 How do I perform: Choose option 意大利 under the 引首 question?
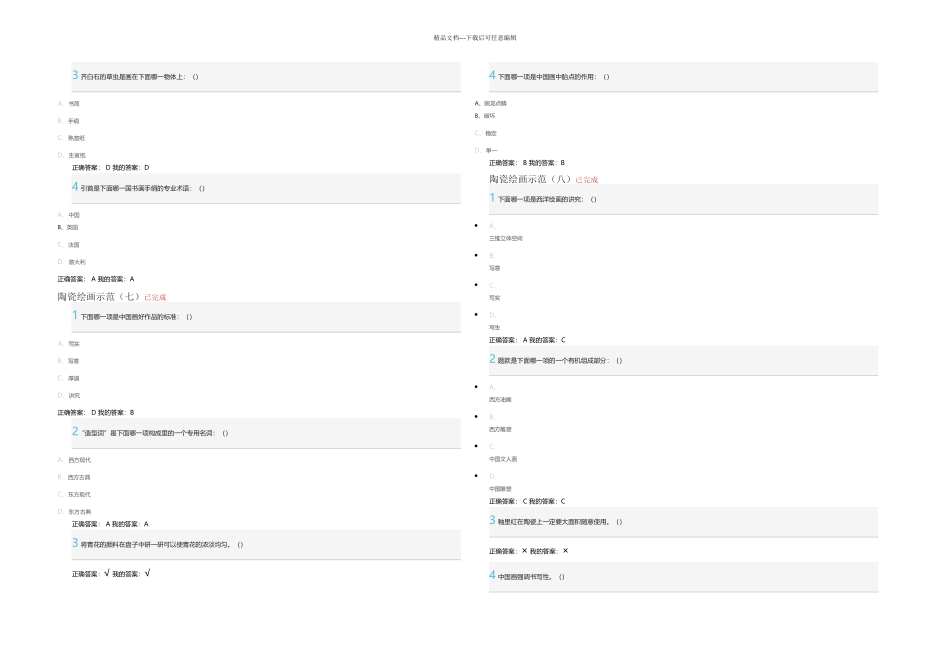(x=74, y=262)
